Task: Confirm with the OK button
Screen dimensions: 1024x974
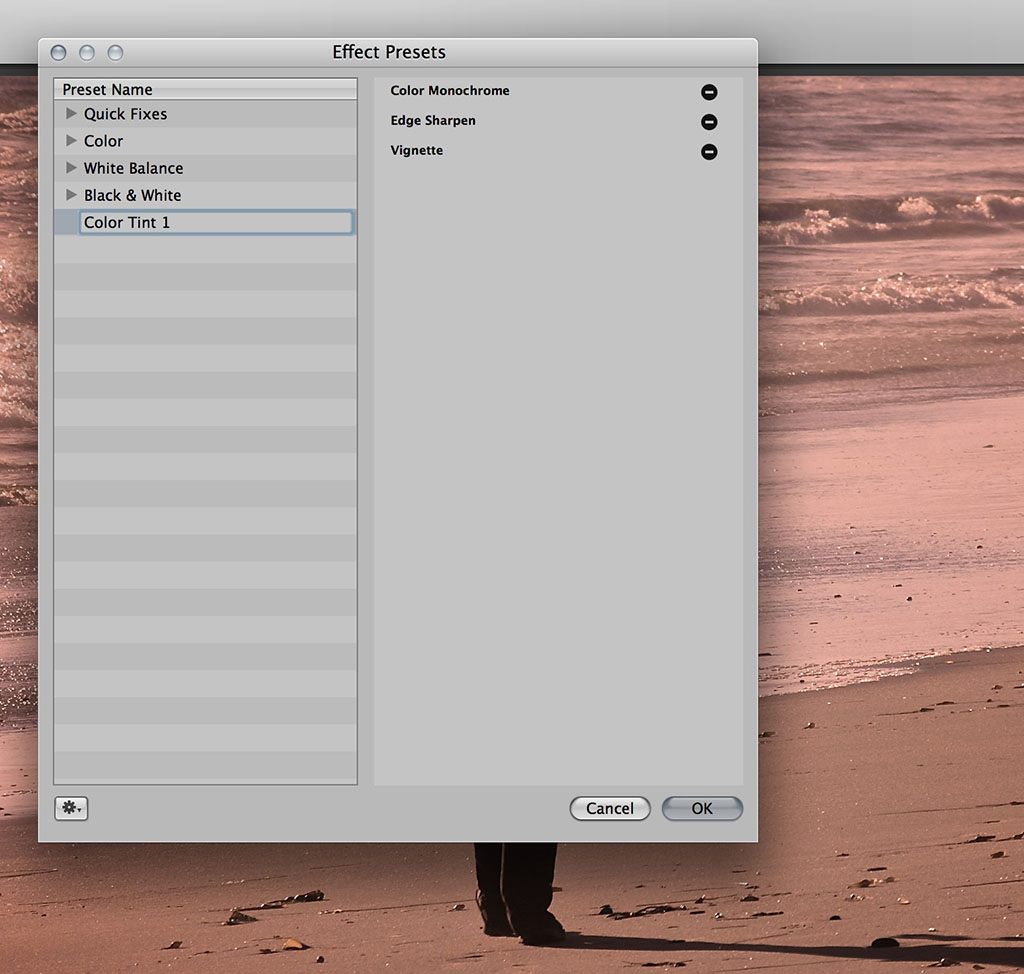Action: click(702, 808)
